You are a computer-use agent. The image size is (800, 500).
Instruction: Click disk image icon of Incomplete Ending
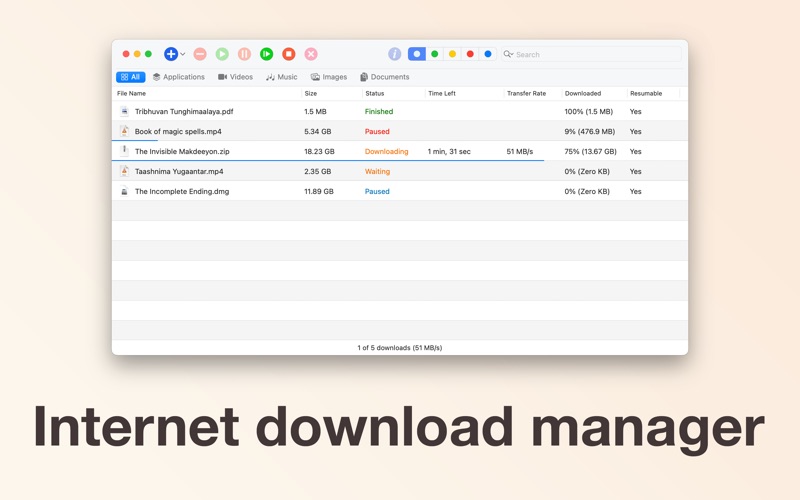coord(124,191)
